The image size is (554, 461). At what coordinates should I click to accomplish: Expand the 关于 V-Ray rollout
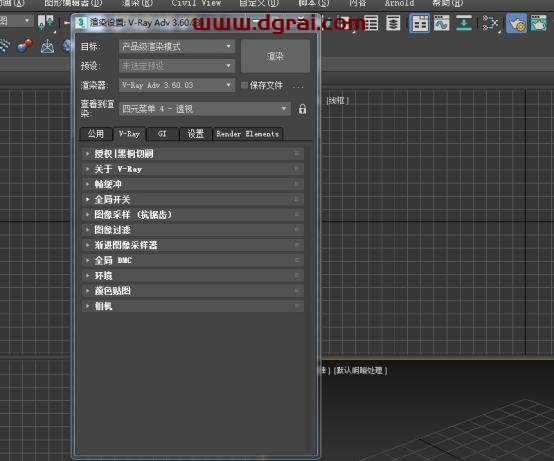coord(193,169)
